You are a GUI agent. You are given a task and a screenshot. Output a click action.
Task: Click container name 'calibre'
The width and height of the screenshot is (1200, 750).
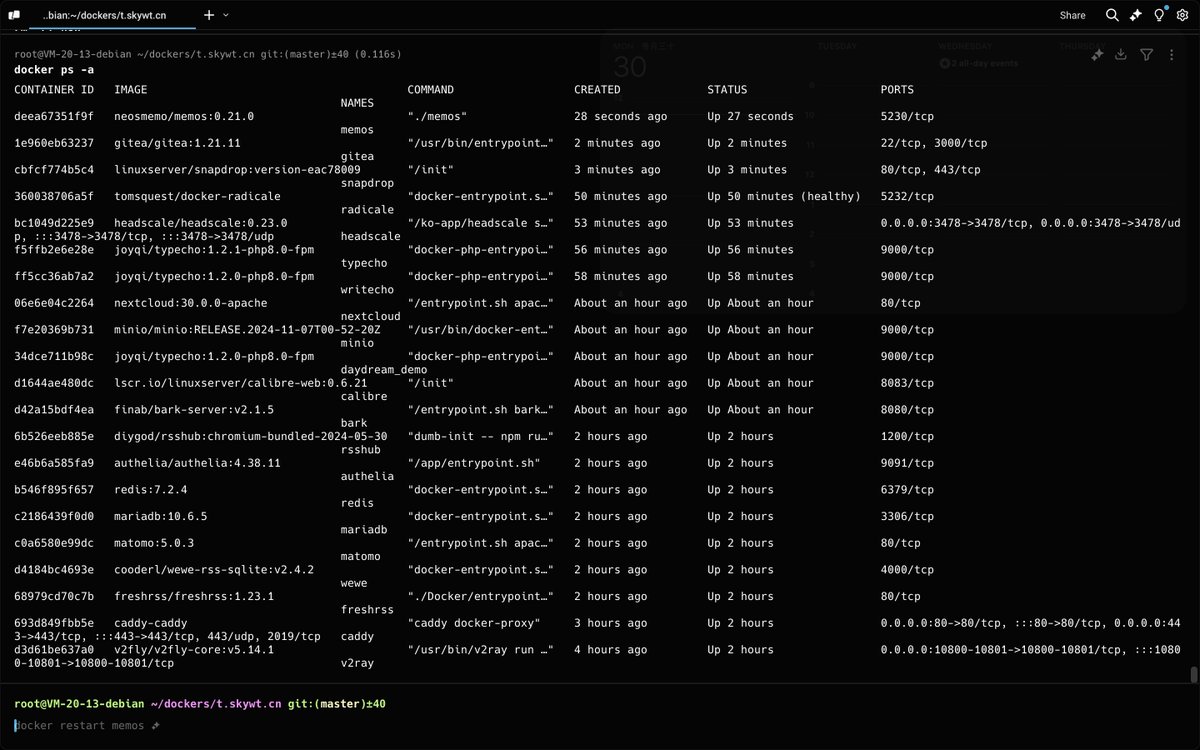coord(364,397)
